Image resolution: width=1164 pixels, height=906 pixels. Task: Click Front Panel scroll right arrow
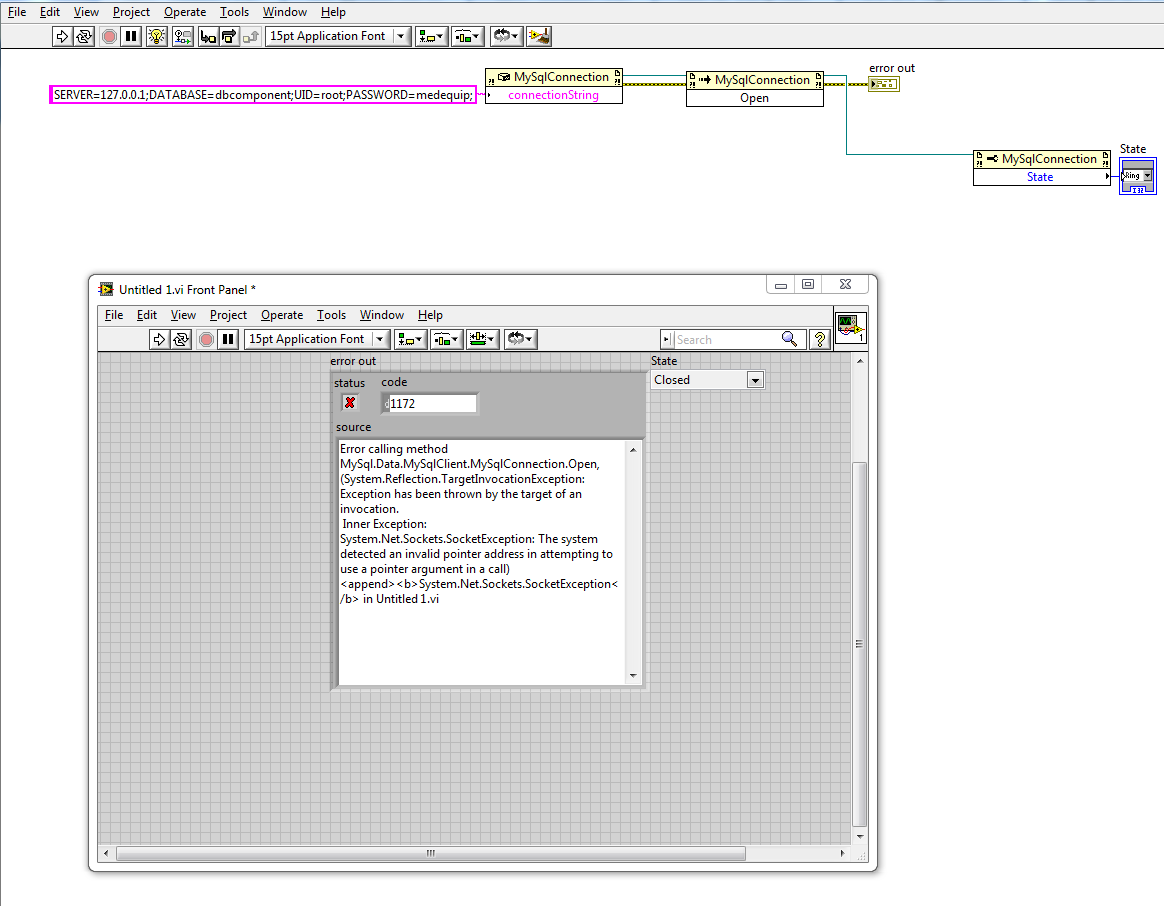click(842, 853)
